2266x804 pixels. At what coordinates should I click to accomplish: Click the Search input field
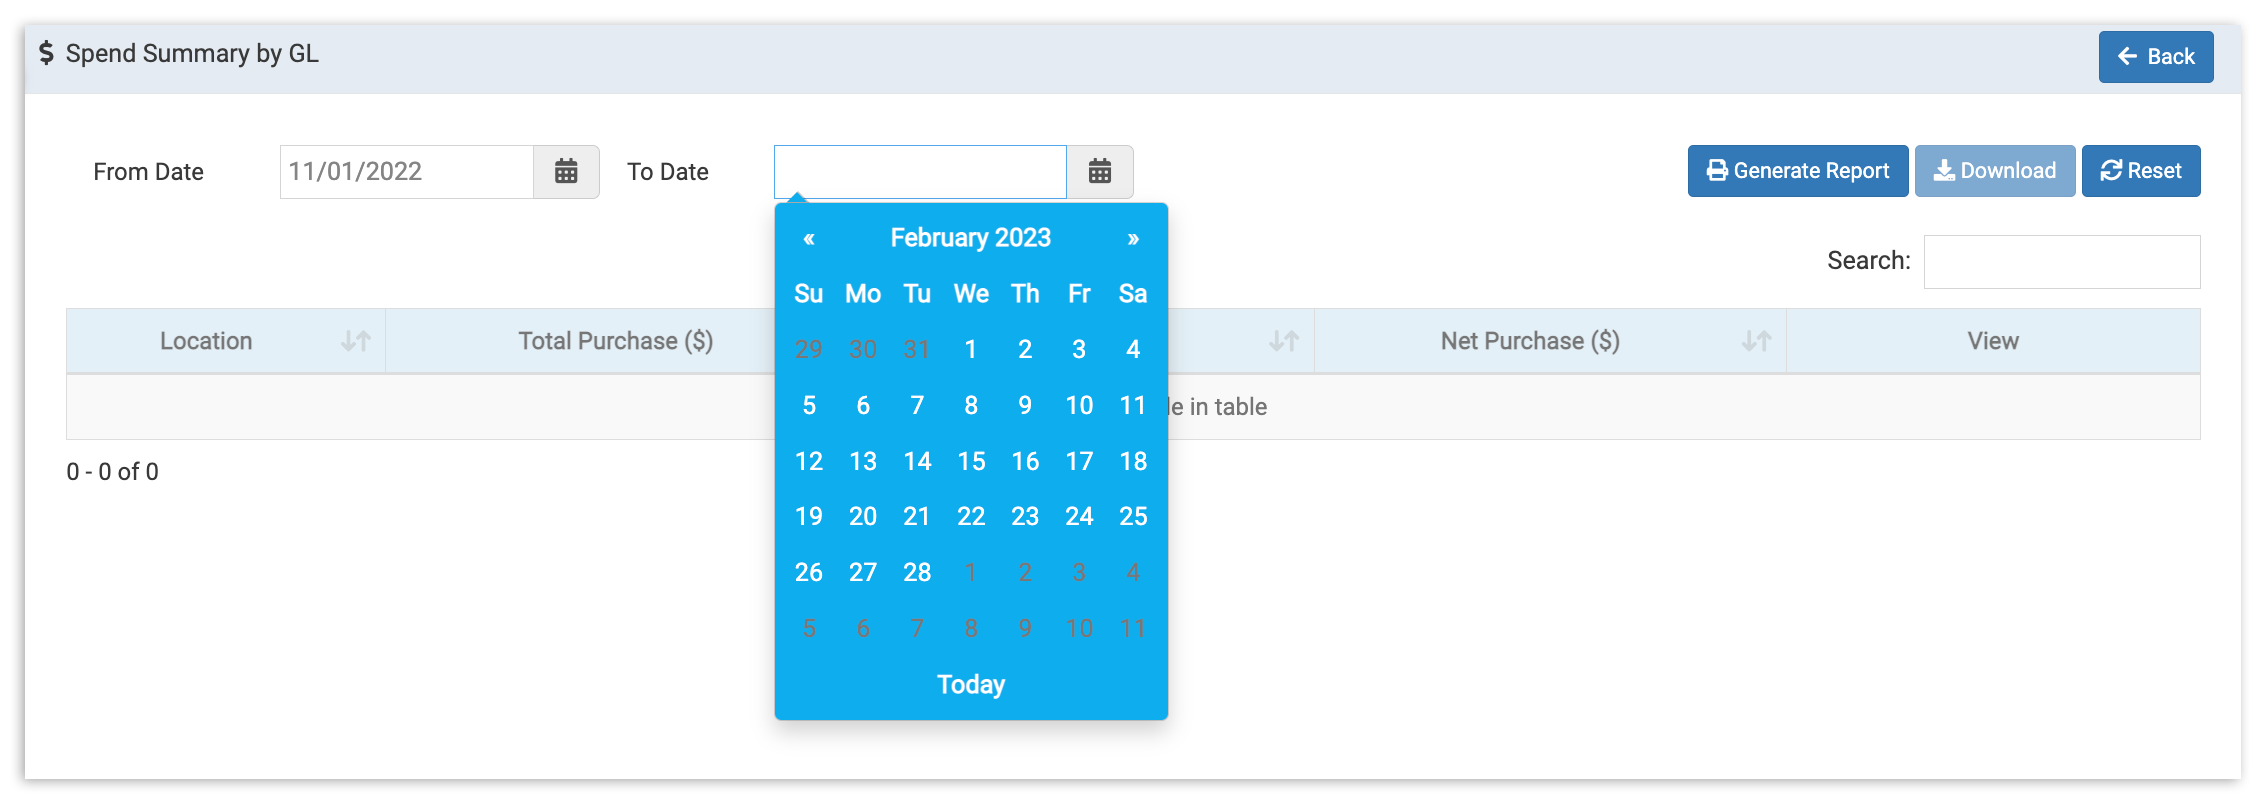click(2061, 260)
